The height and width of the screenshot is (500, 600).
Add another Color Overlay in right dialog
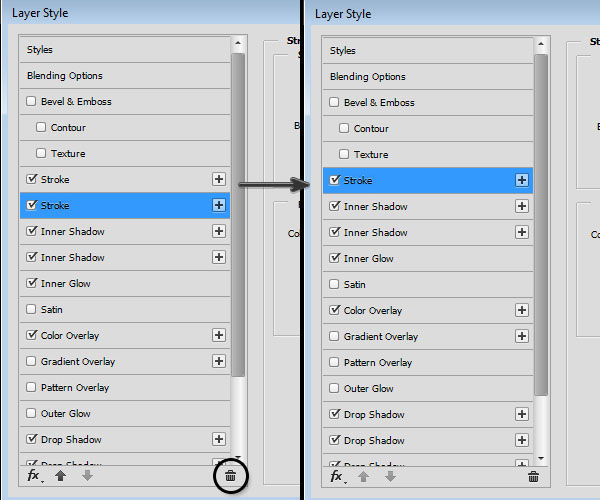pyautogui.click(x=522, y=310)
